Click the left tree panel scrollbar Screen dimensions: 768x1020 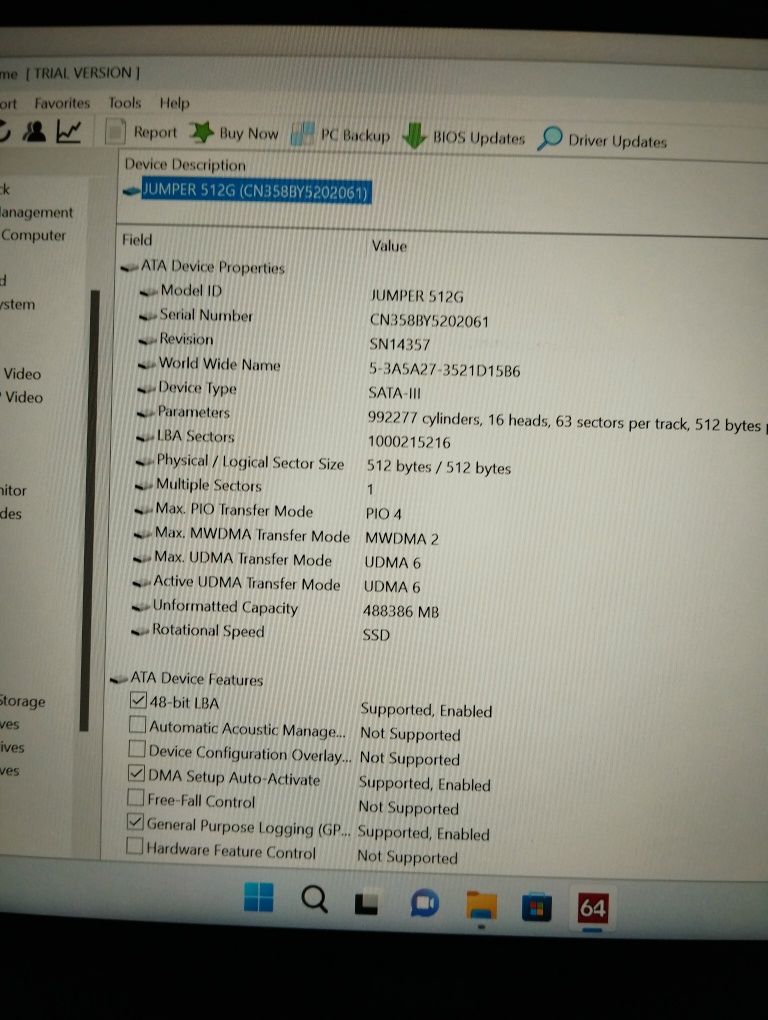click(92, 511)
